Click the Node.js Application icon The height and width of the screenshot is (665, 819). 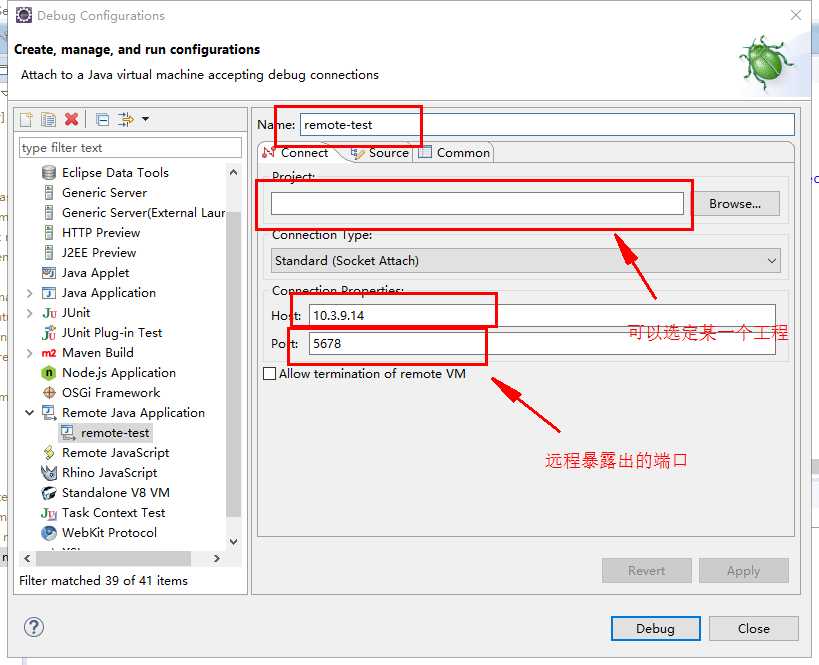49,373
